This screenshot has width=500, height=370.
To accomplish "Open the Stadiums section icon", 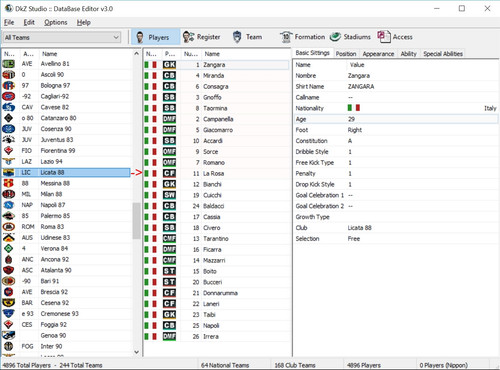I will coord(335,37).
